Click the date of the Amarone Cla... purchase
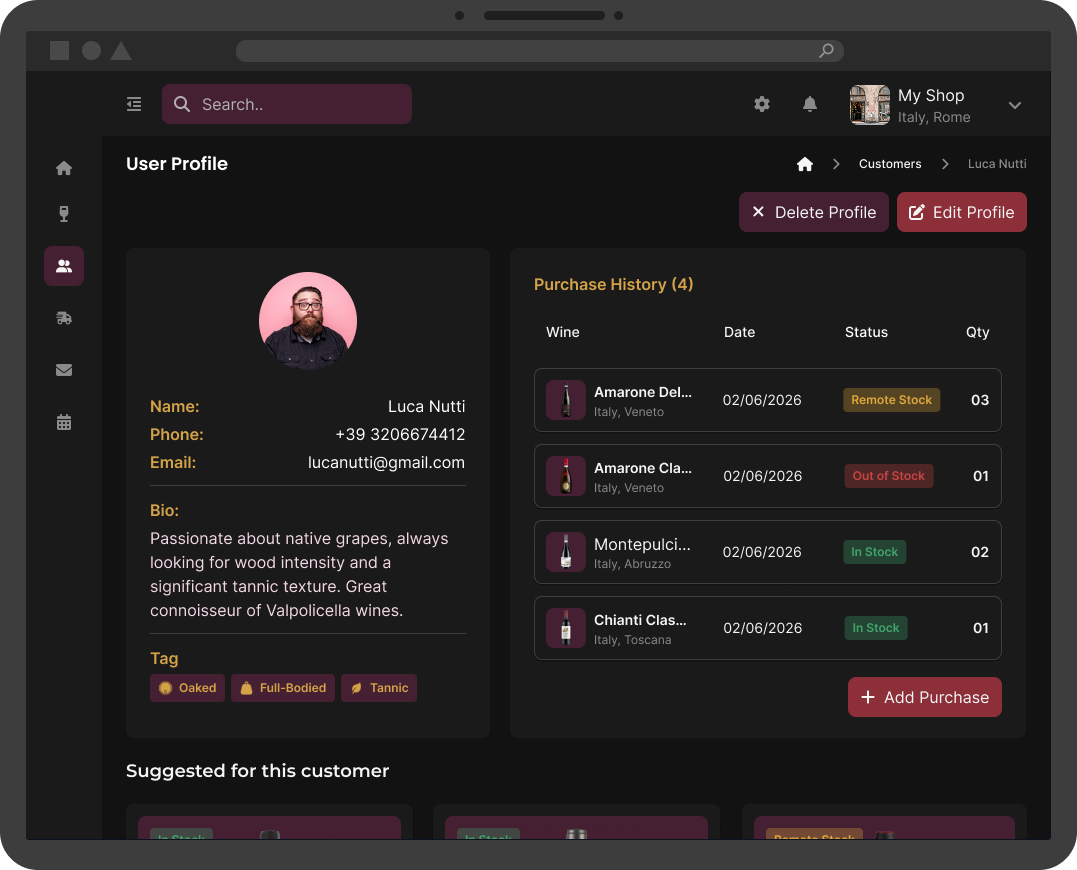The height and width of the screenshot is (870, 1077). point(762,476)
